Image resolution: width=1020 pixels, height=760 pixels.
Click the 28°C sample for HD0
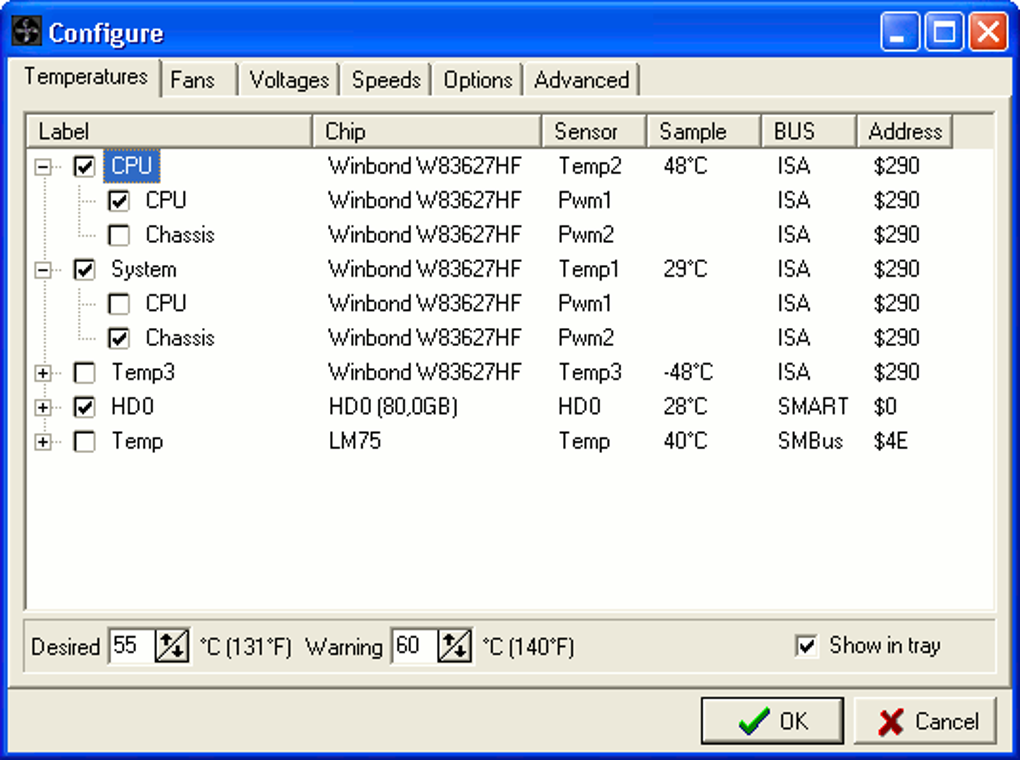click(685, 407)
